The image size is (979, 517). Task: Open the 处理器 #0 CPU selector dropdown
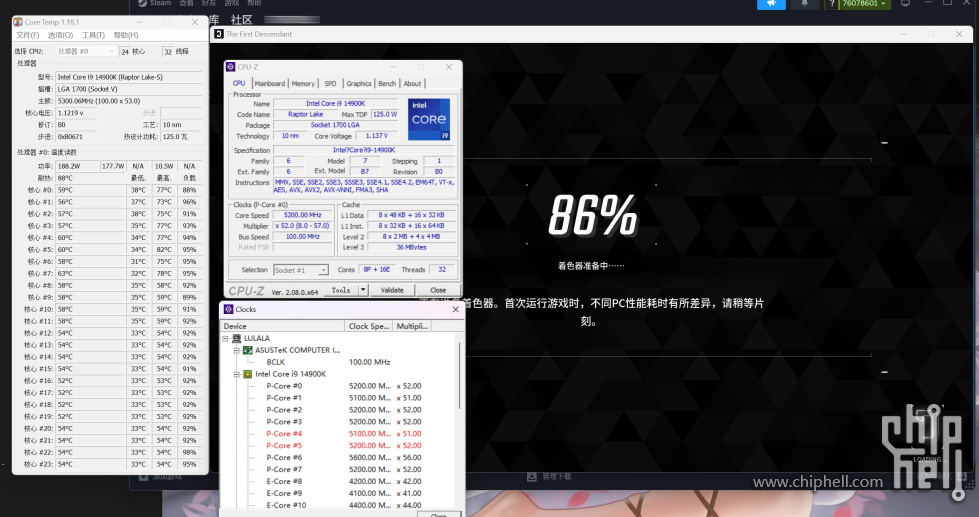point(86,51)
